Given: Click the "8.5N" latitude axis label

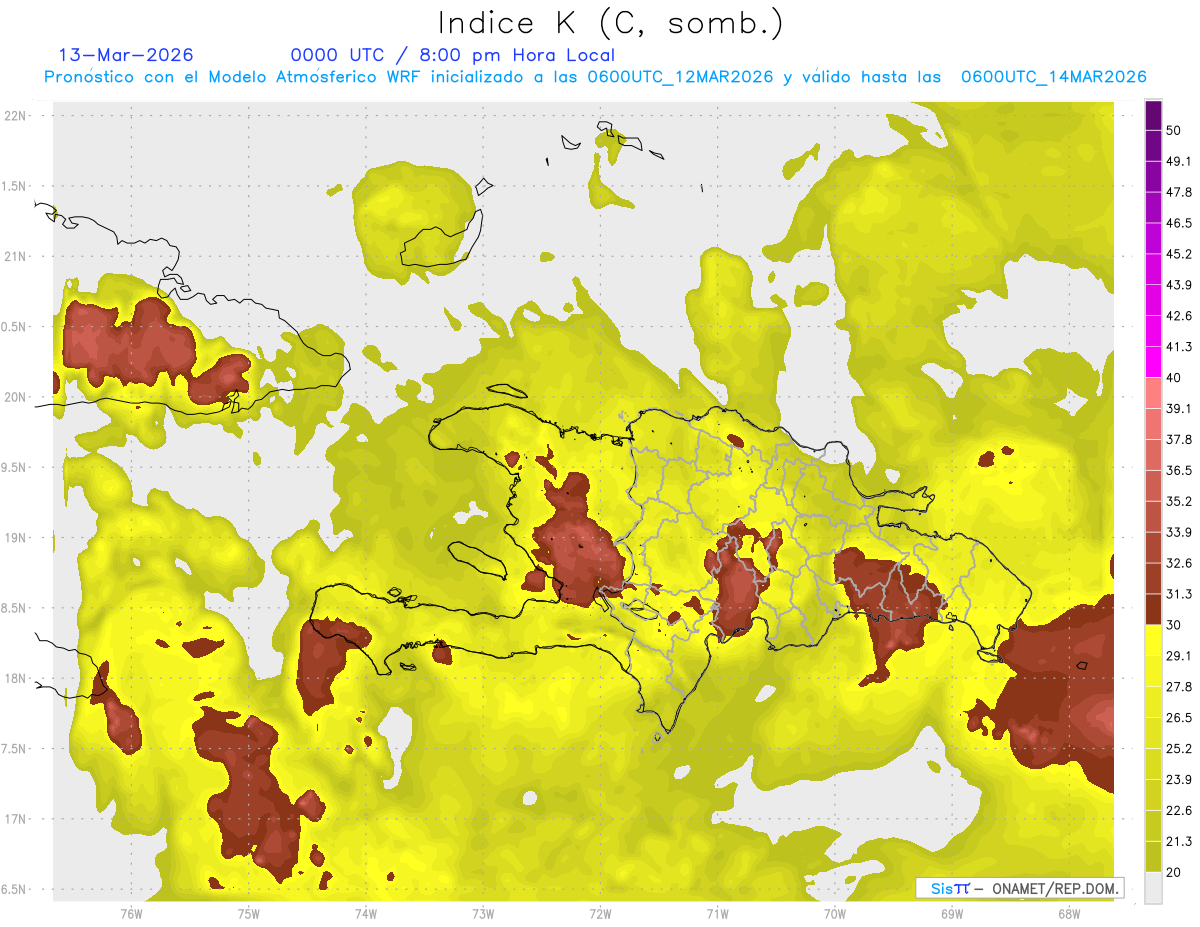Looking at the screenshot, I should click(x=14, y=609).
